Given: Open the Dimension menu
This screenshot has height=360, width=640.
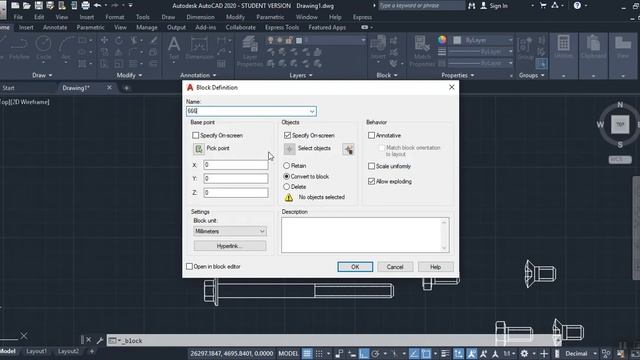Looking at the screenshot, I should coord(200,17).
